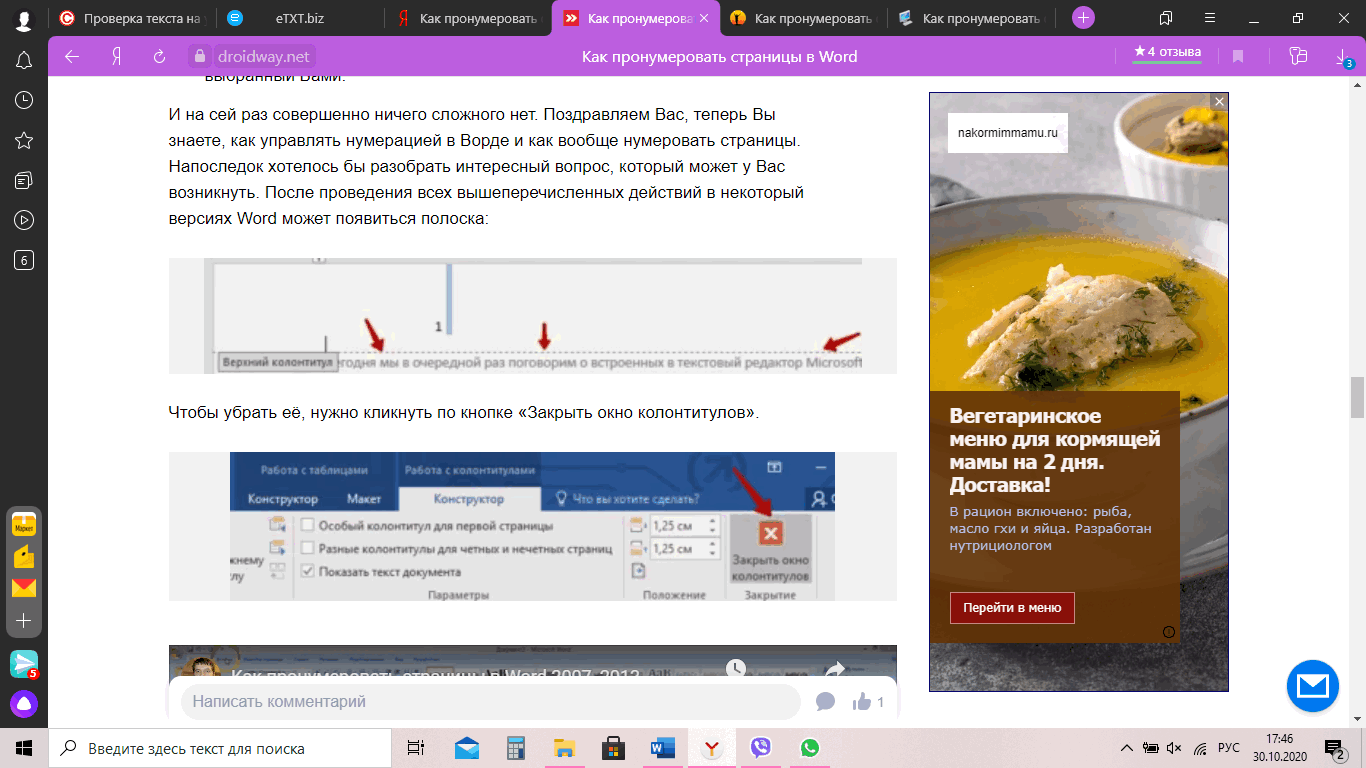Open browsing history clock icon
The width and height of the screenshot is (1366, 768).
[x=24, y=100]
